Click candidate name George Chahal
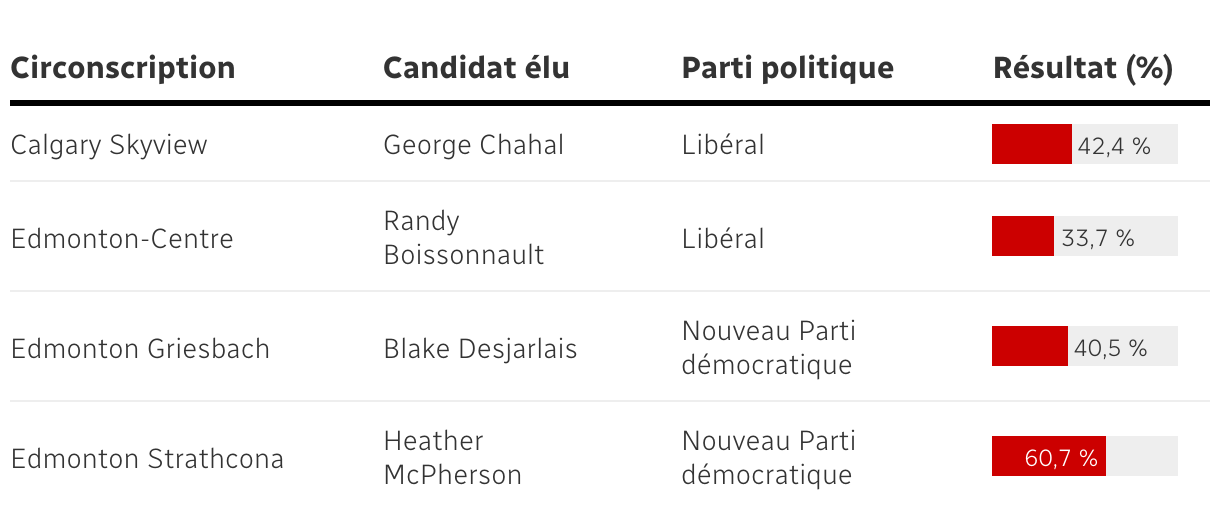This screenshot has height=520, width=1220. [x=474, y=145]
